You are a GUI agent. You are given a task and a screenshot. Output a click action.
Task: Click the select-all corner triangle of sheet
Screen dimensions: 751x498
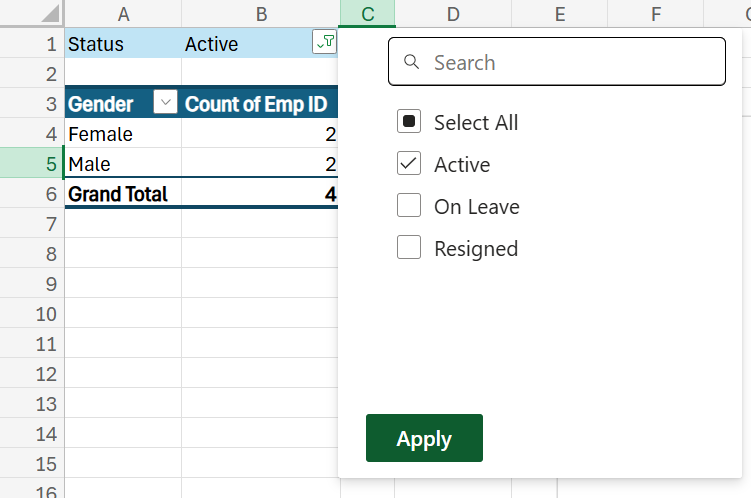(x=49, y=14)
